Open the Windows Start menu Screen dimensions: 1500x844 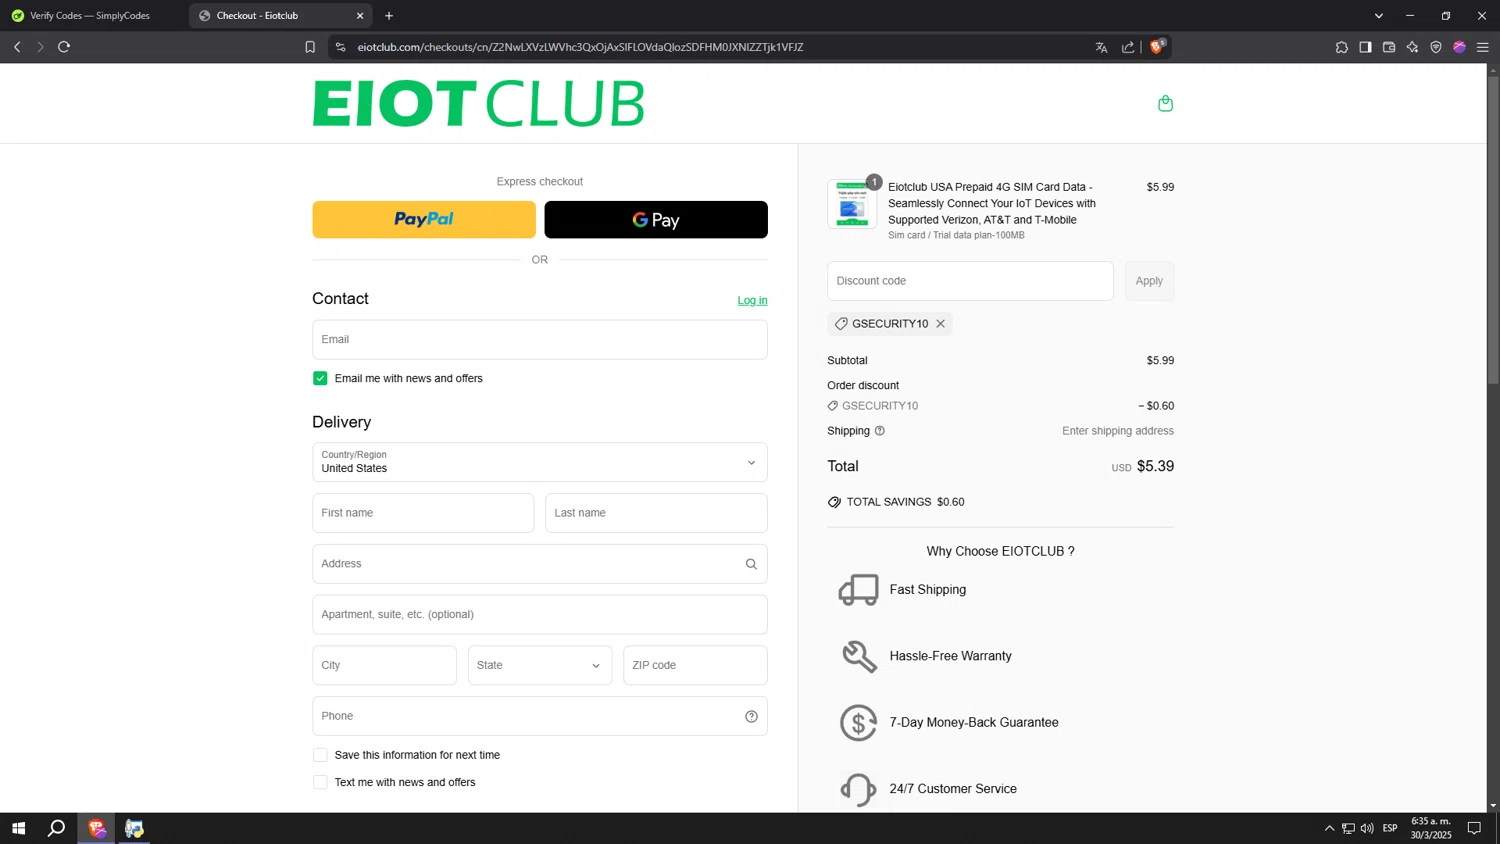[x=18, y=828]
